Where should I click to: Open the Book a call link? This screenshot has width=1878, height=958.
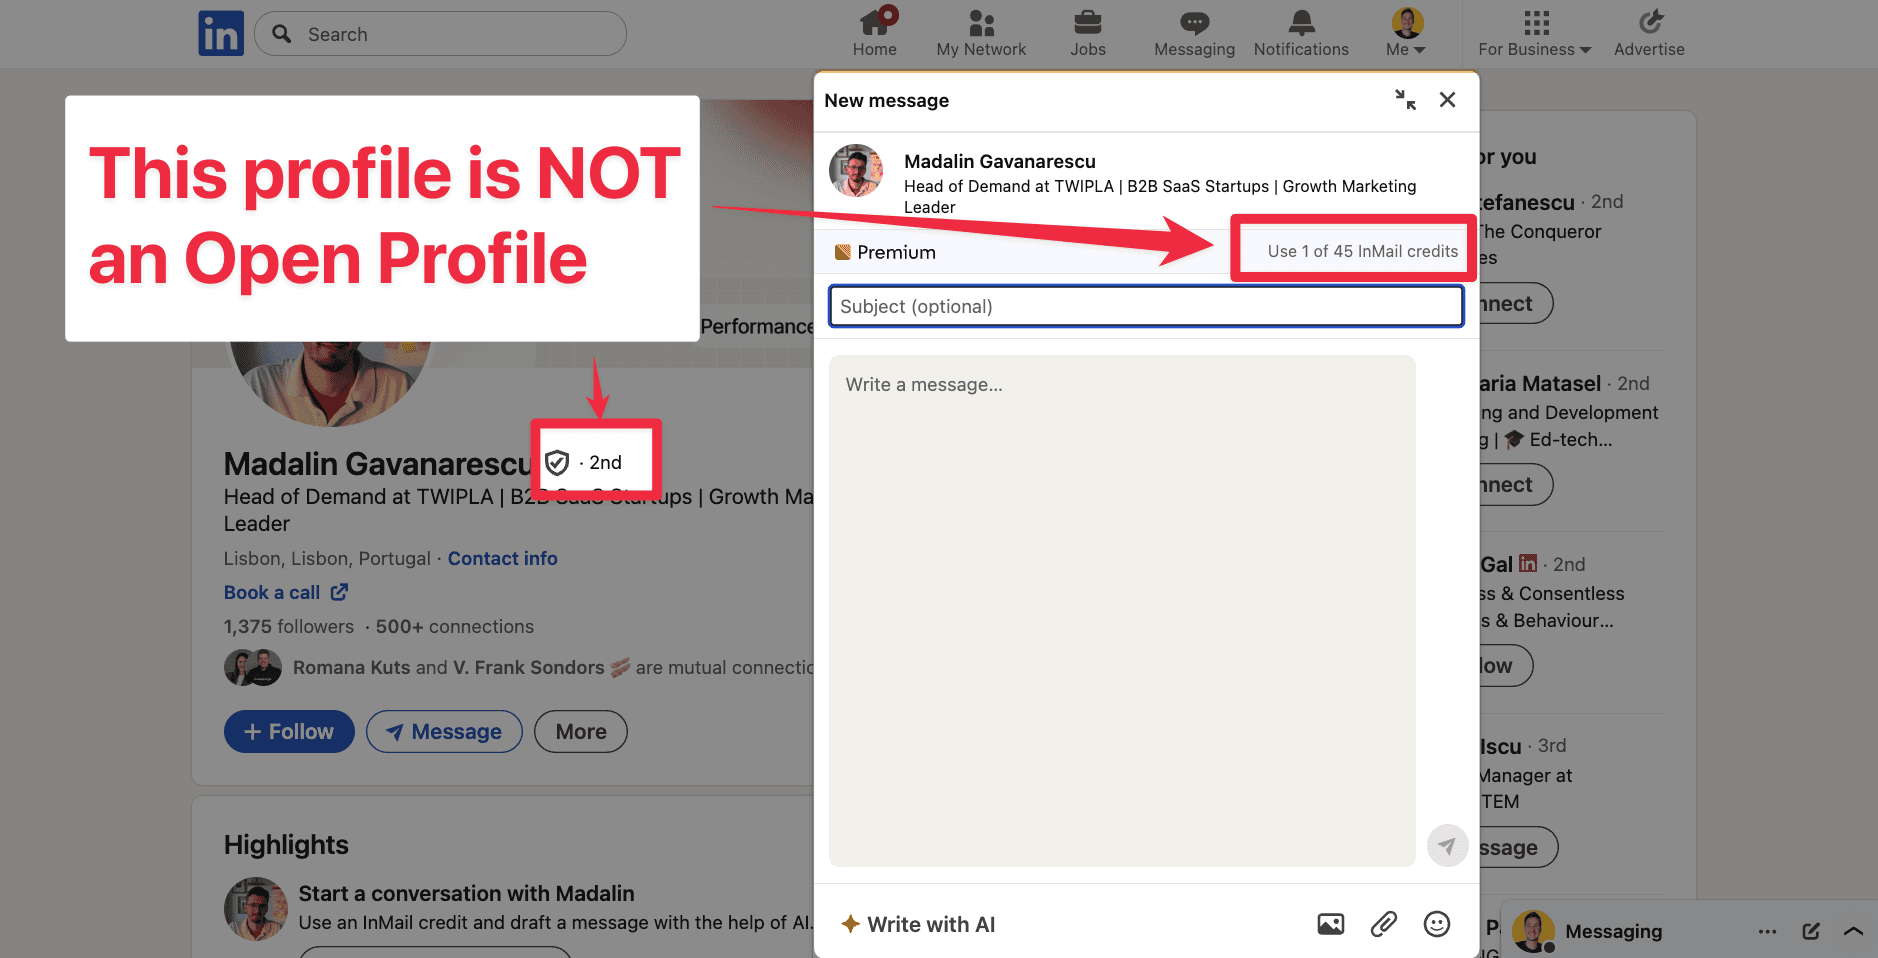tap(286, 593)
